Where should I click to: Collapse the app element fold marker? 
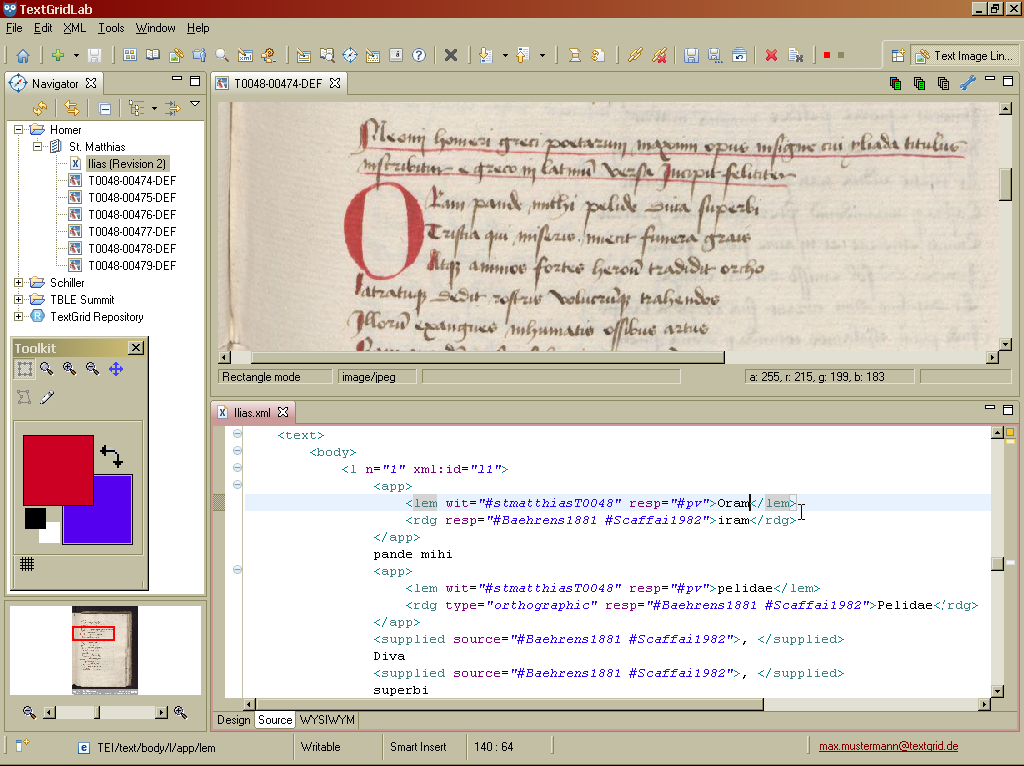point(237,485)
